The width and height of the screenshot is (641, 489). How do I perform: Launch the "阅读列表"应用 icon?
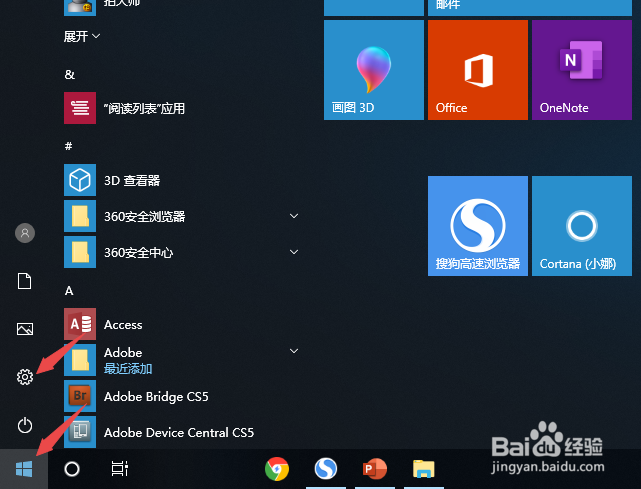coord(80,108)
